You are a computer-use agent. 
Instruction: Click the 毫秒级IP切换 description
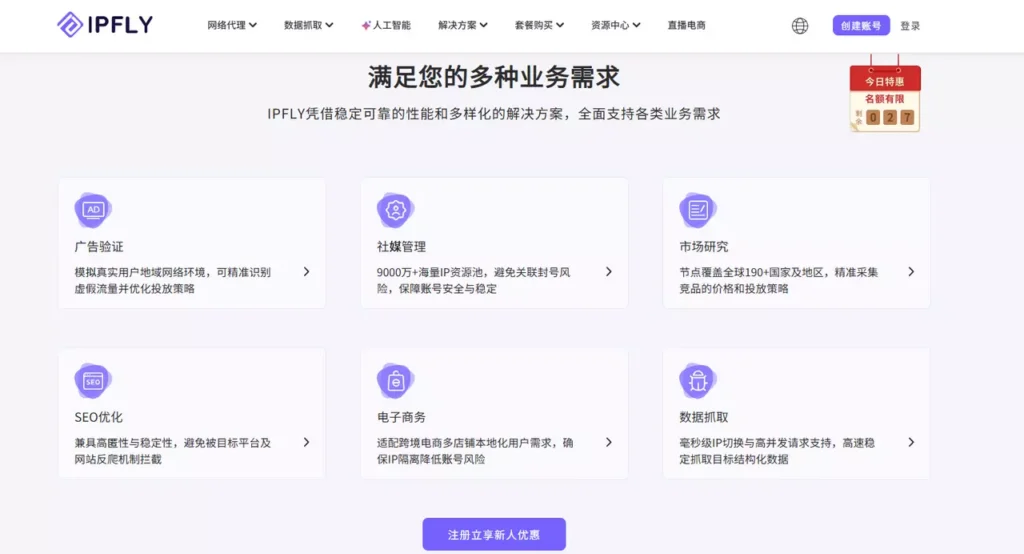pyautogui.click(x=777, y=451)
